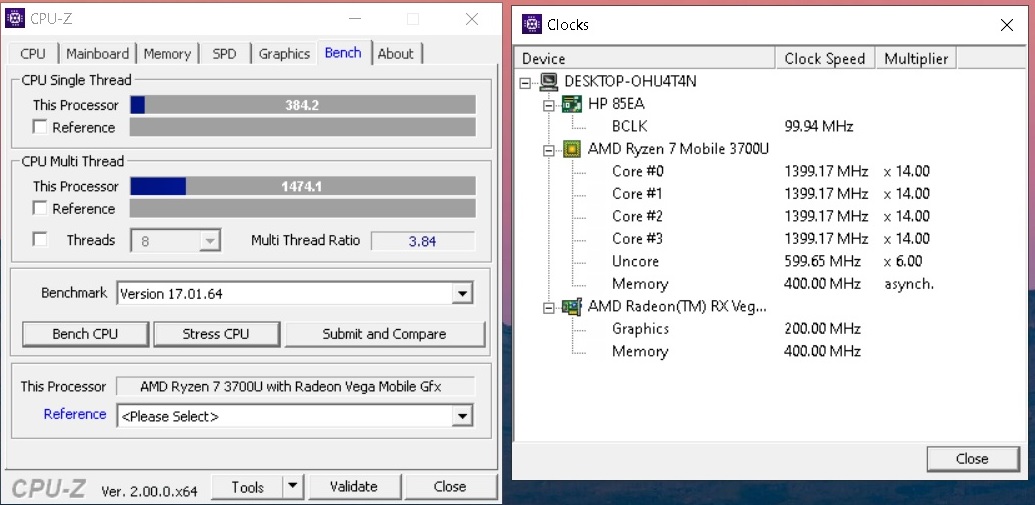Viewport: 1035px width, 505px height.
Task: Select the Core #2 row
Action: (x=638, y=216)
